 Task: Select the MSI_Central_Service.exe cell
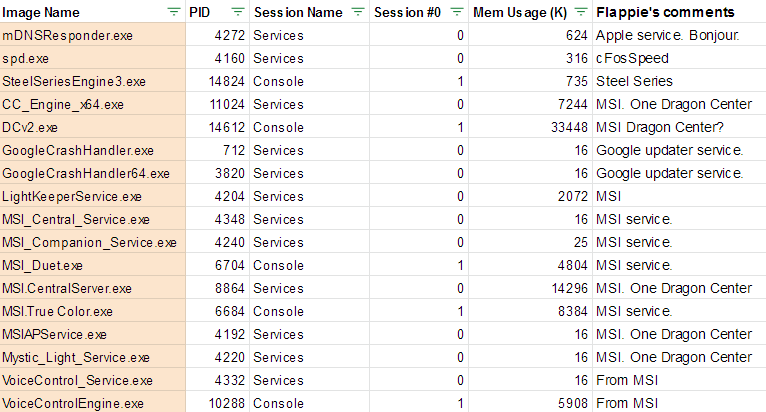(93, 219)
